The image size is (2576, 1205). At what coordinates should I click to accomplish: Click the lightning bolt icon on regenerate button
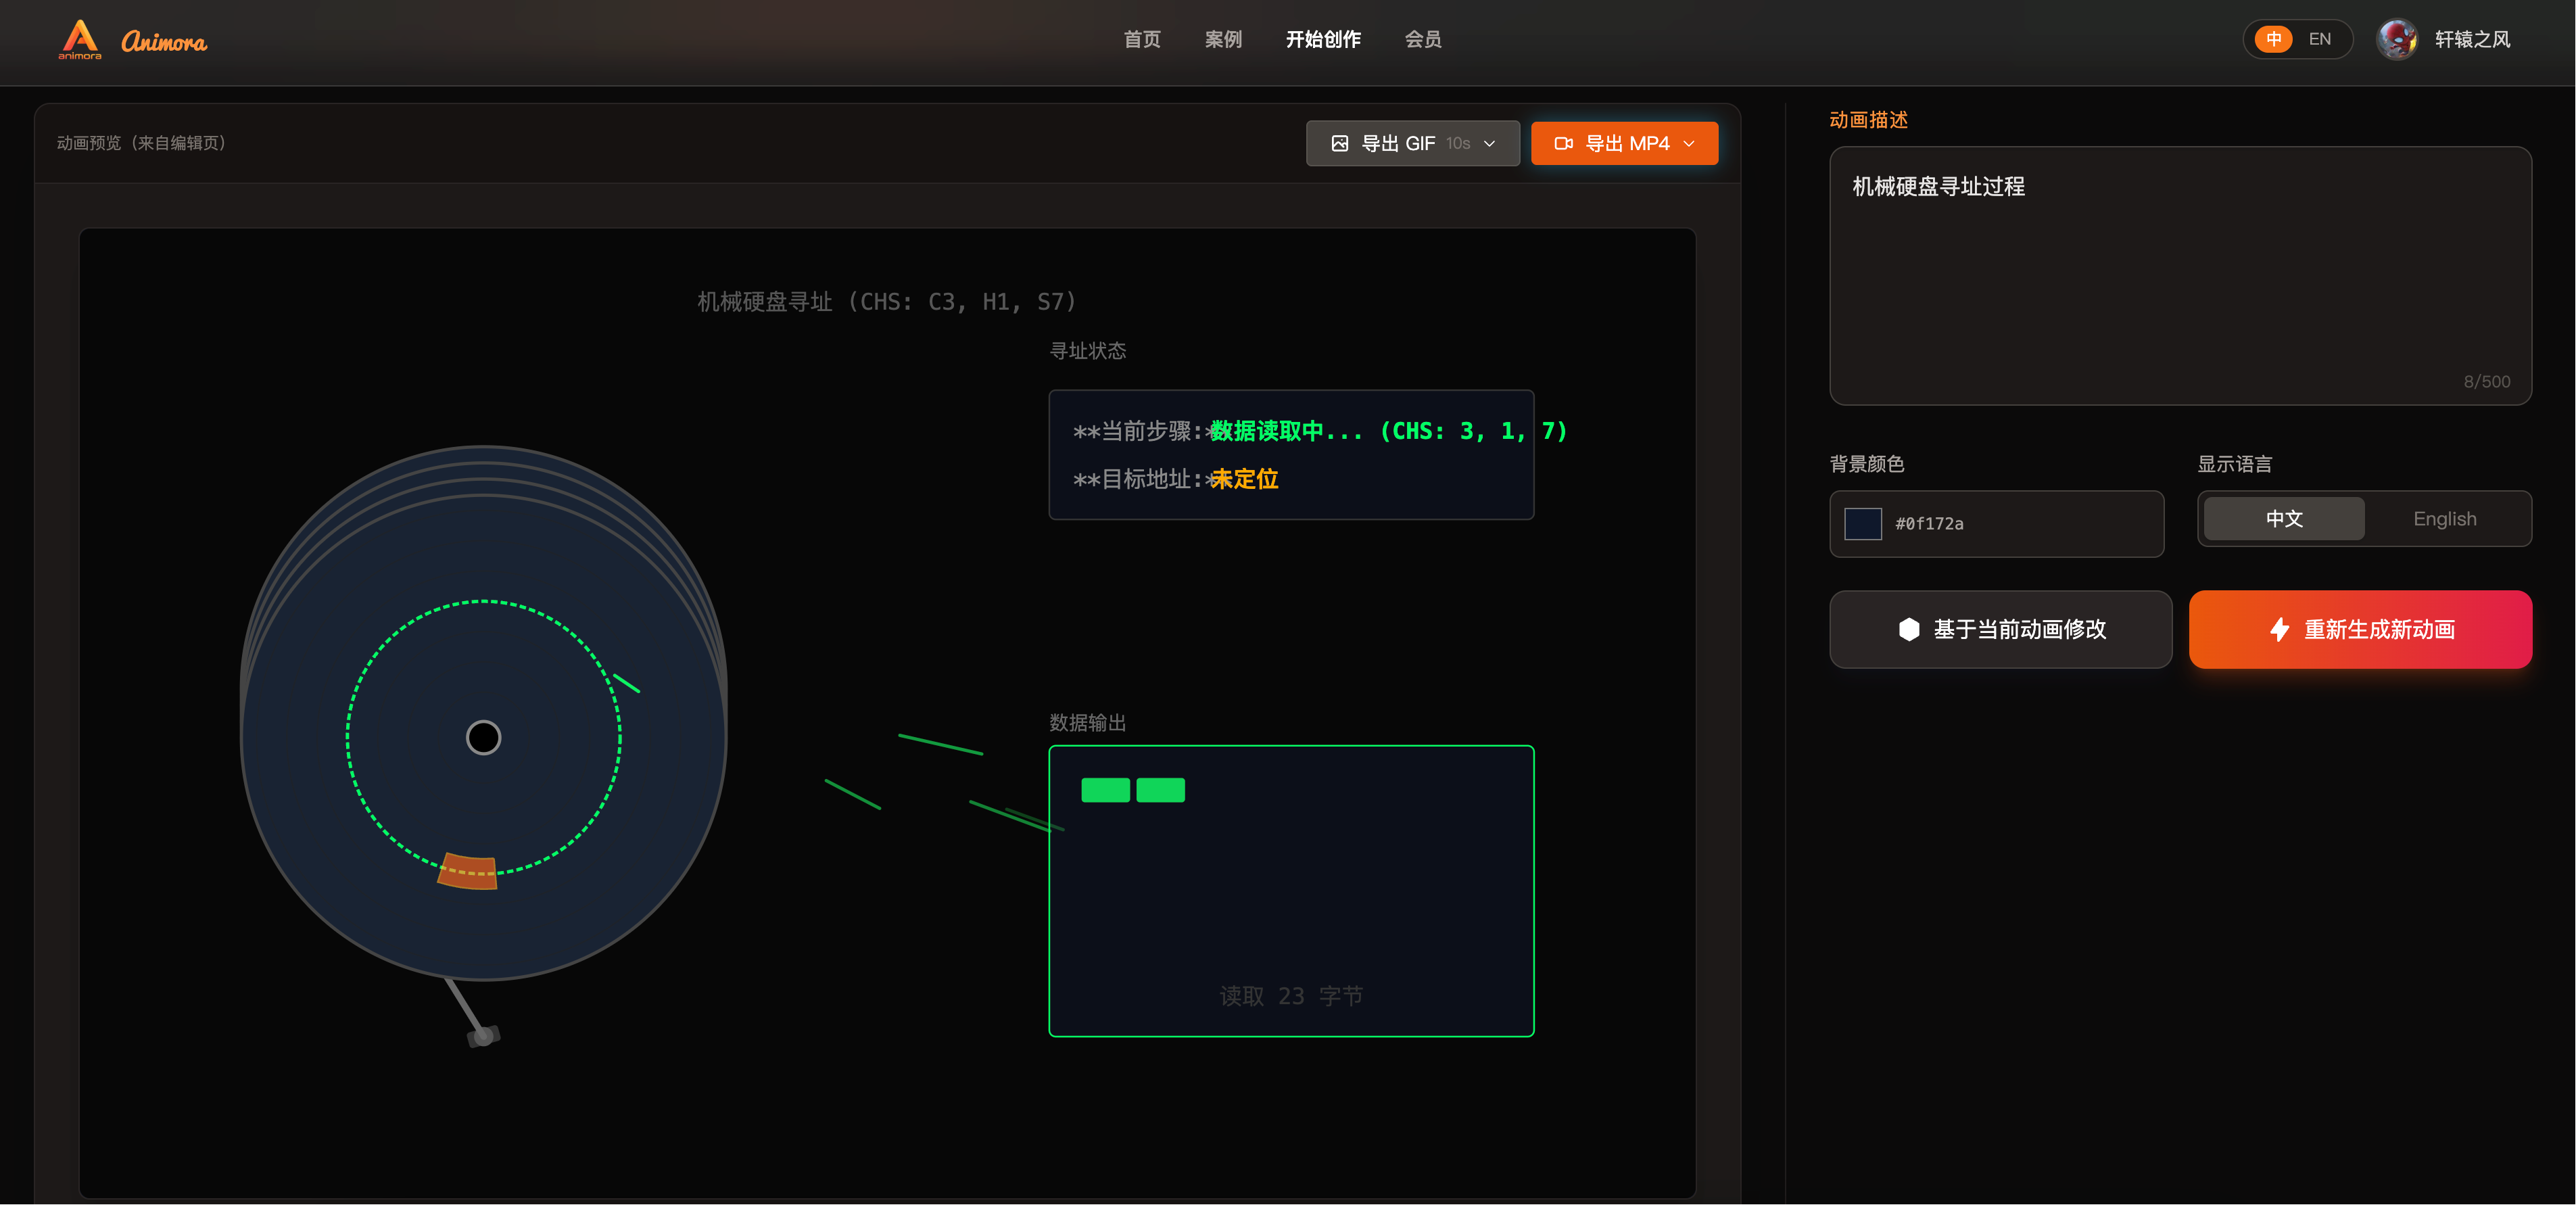(2279, 629)
